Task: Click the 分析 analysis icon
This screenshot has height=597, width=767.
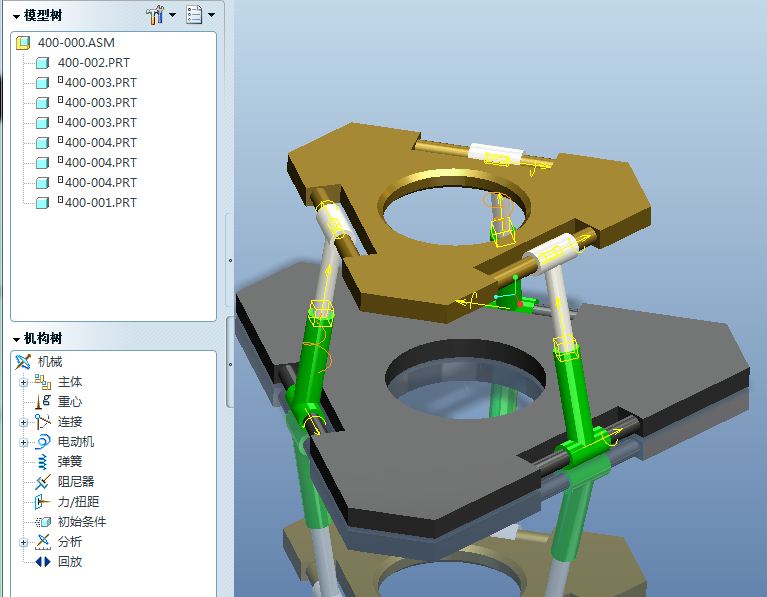Action: (x=43, y=542)
